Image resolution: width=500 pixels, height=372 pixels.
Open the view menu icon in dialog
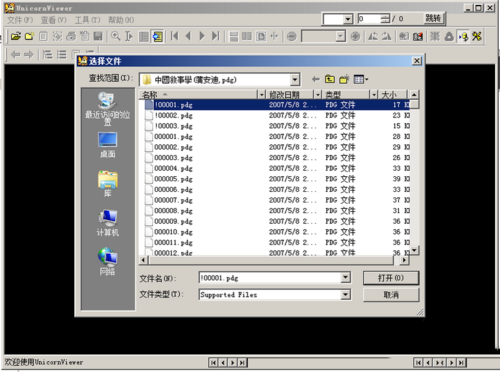pos(361,79)
